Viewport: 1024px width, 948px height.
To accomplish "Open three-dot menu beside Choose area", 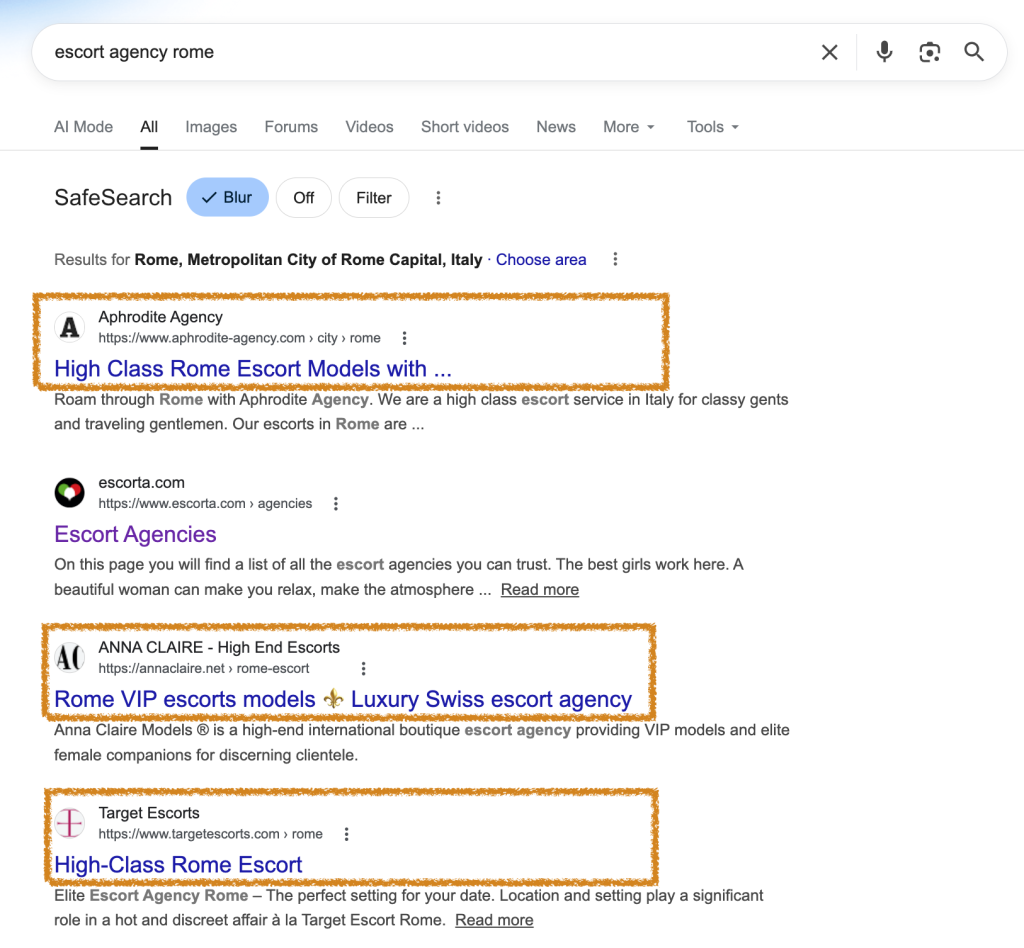I will coord(615,260).
